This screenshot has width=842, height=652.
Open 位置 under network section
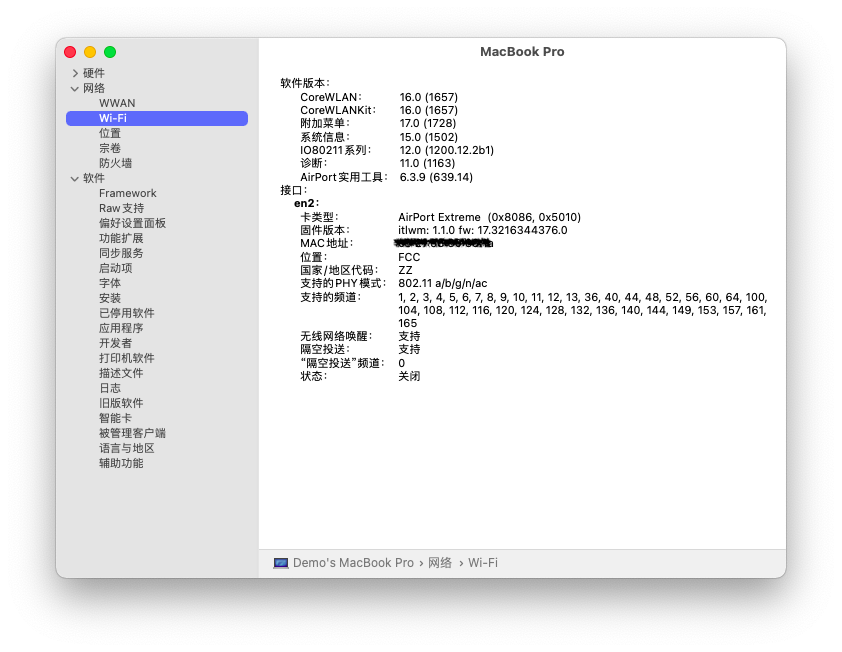110,133
